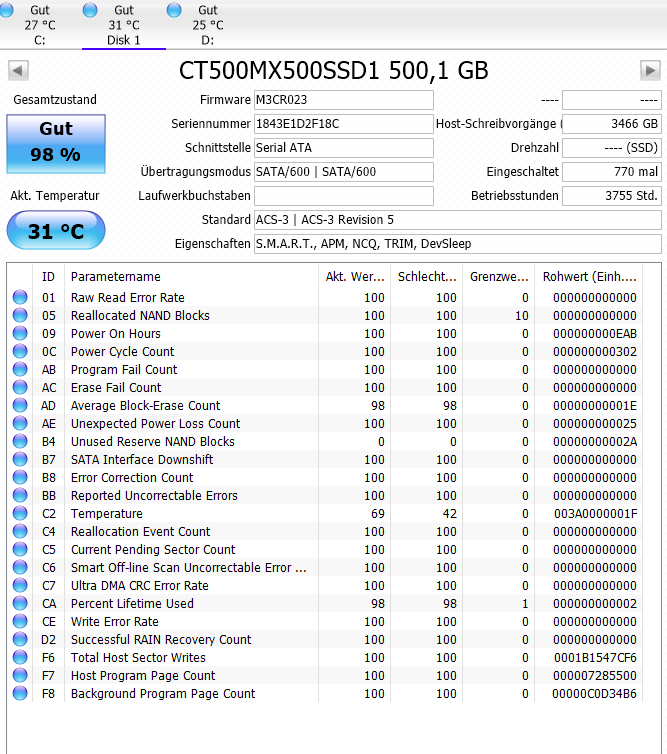Viewport: 667px width, 754px height.
Task: Click raw value 0001B1547CF6
Action: [595, 657]
